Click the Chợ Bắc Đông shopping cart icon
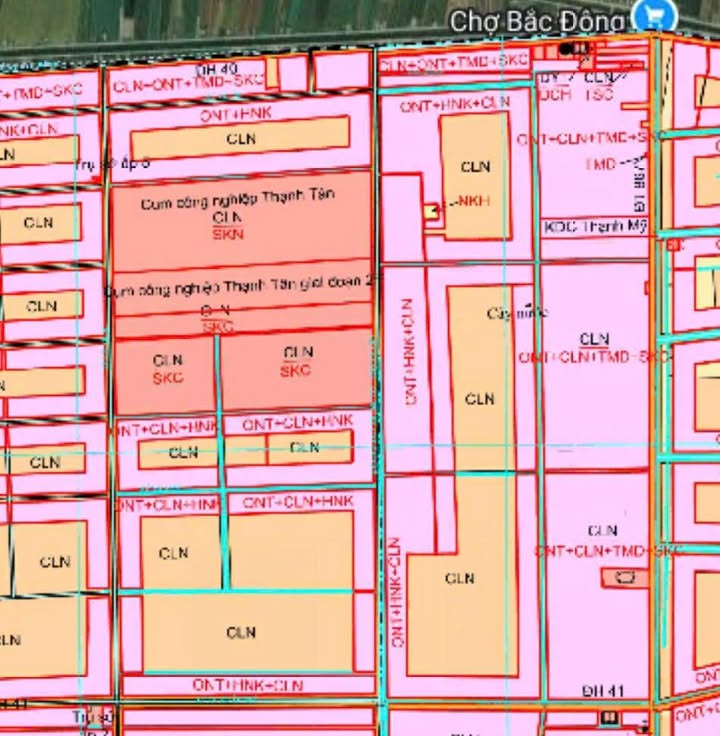This screenshot has width=720, height=736. (x=654, y=17)
